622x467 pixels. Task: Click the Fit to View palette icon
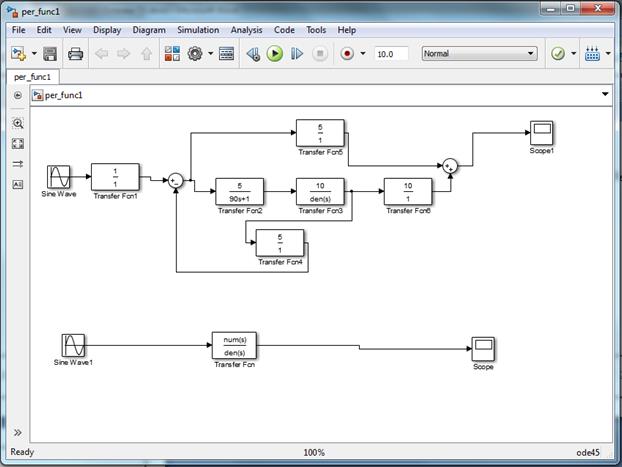pos(18,144)
